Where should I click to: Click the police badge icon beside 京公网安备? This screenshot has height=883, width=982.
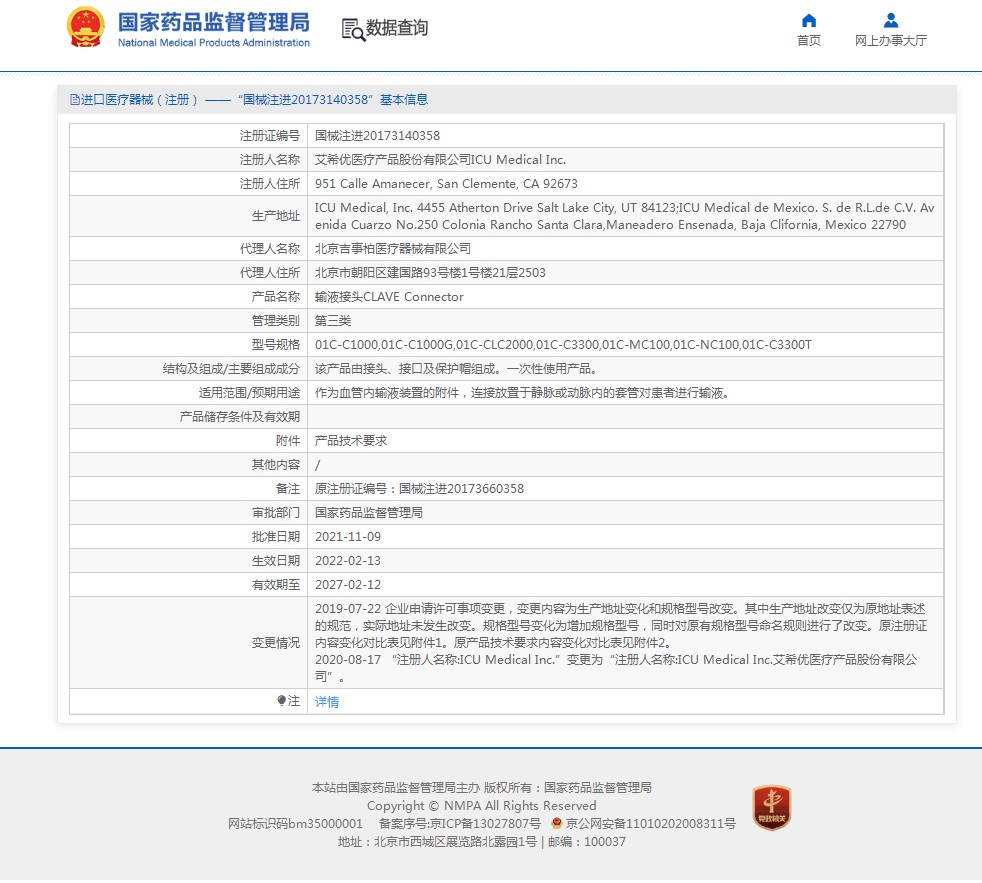point(556,823)
